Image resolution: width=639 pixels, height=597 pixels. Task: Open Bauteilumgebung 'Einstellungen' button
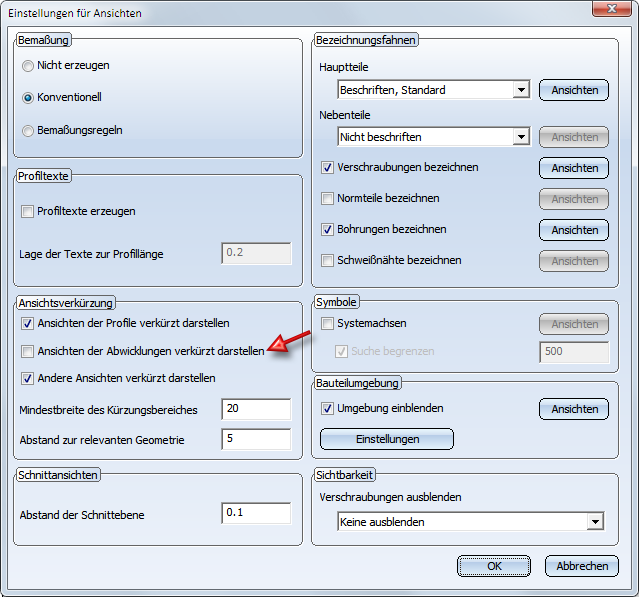pos(387,439)
